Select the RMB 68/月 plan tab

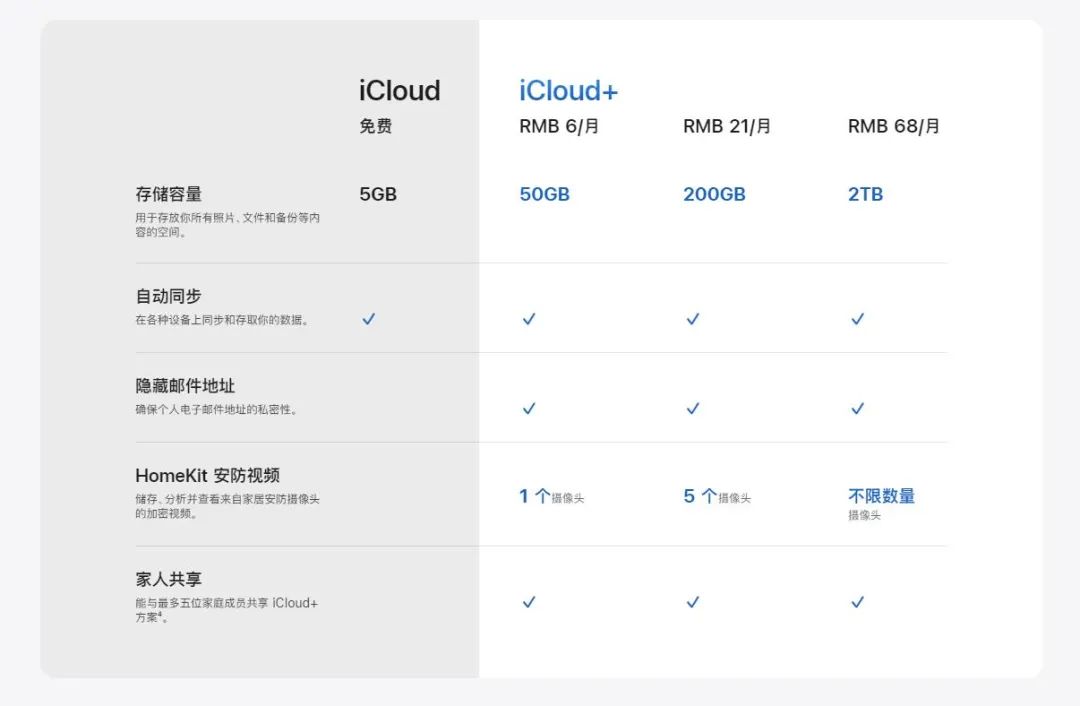[x=894, y=125]
